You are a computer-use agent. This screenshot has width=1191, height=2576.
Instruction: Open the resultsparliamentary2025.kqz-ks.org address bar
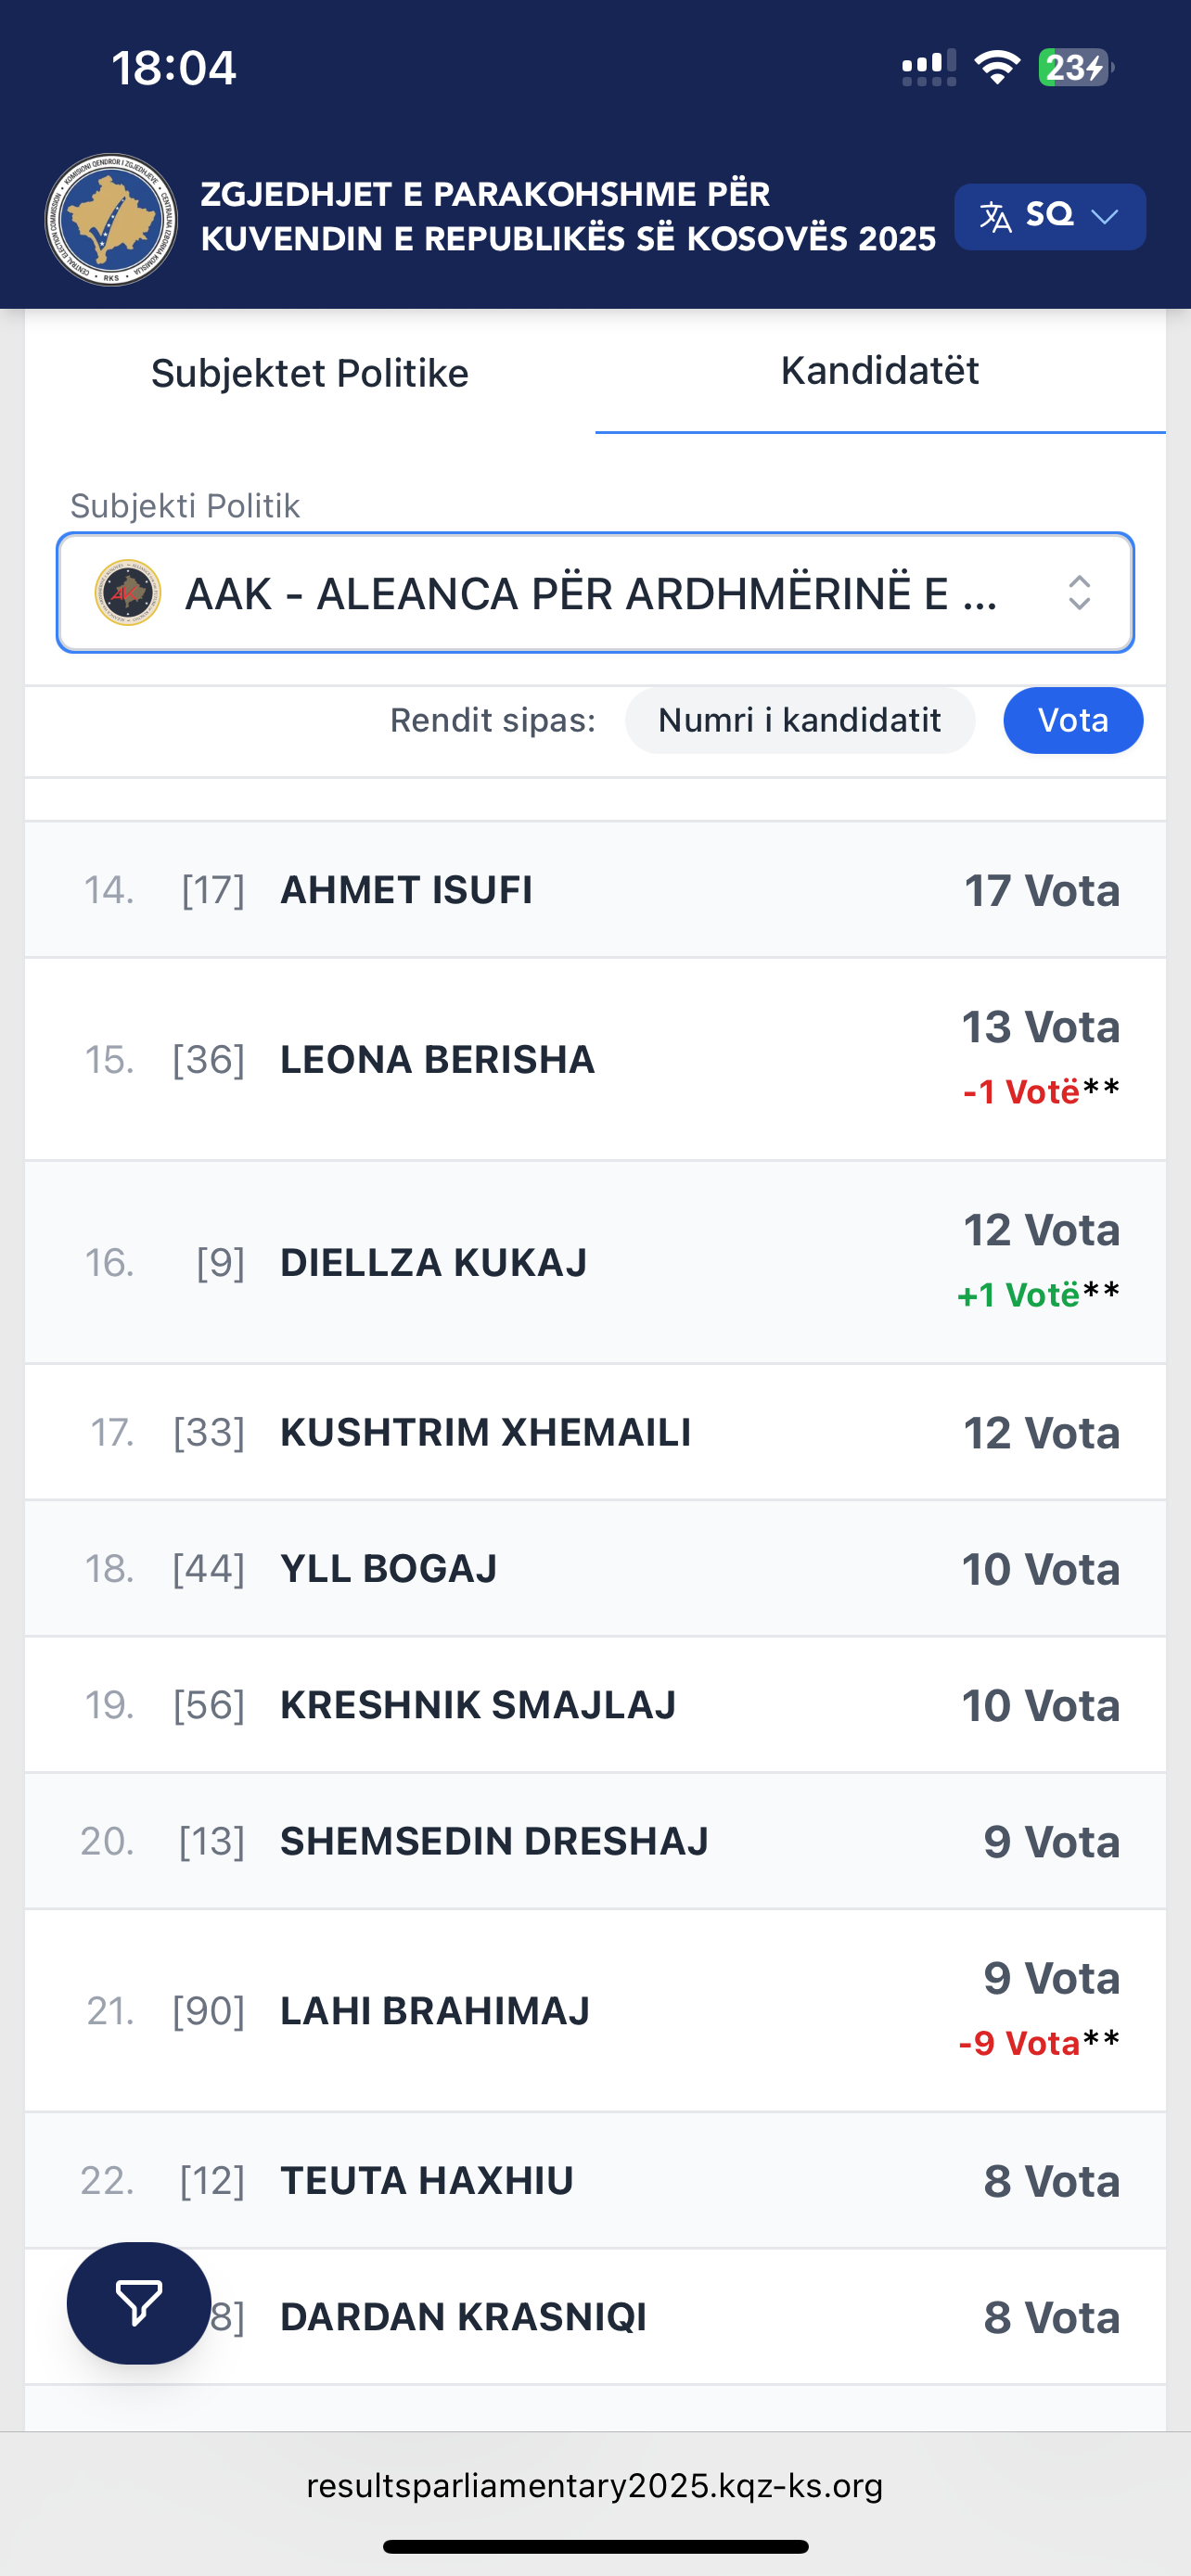pos(595,2486)
